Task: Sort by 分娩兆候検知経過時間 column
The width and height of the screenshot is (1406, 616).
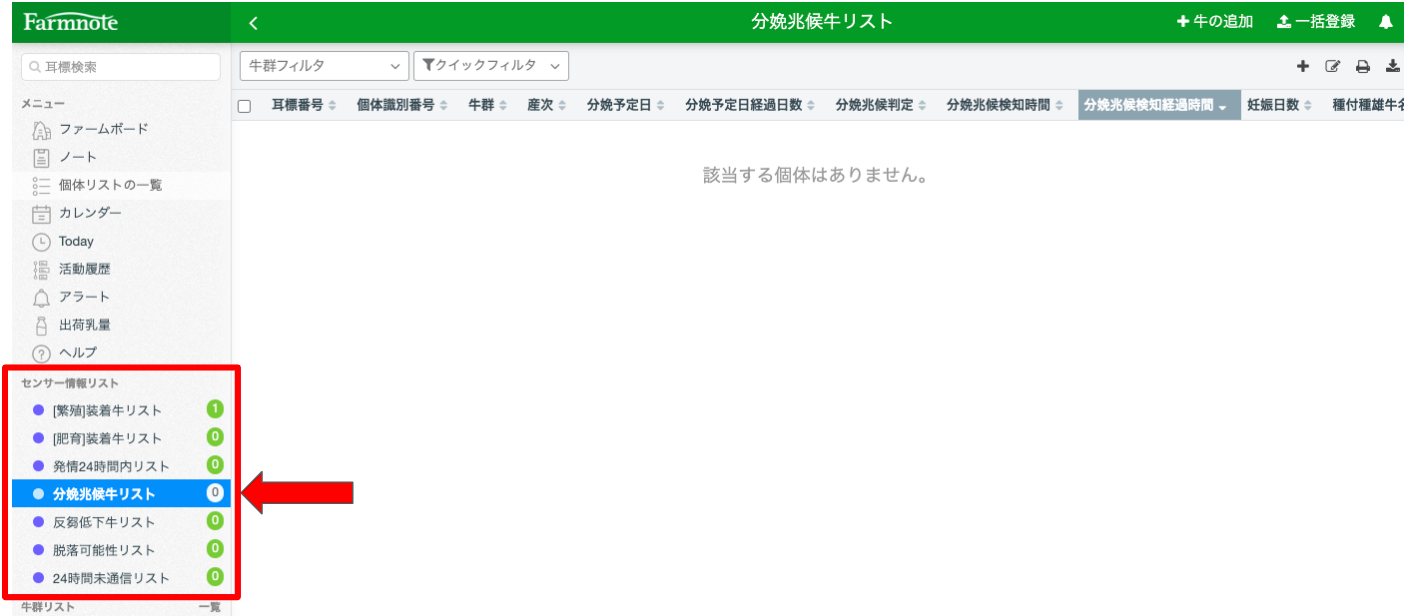Action: click(1159, 105)
